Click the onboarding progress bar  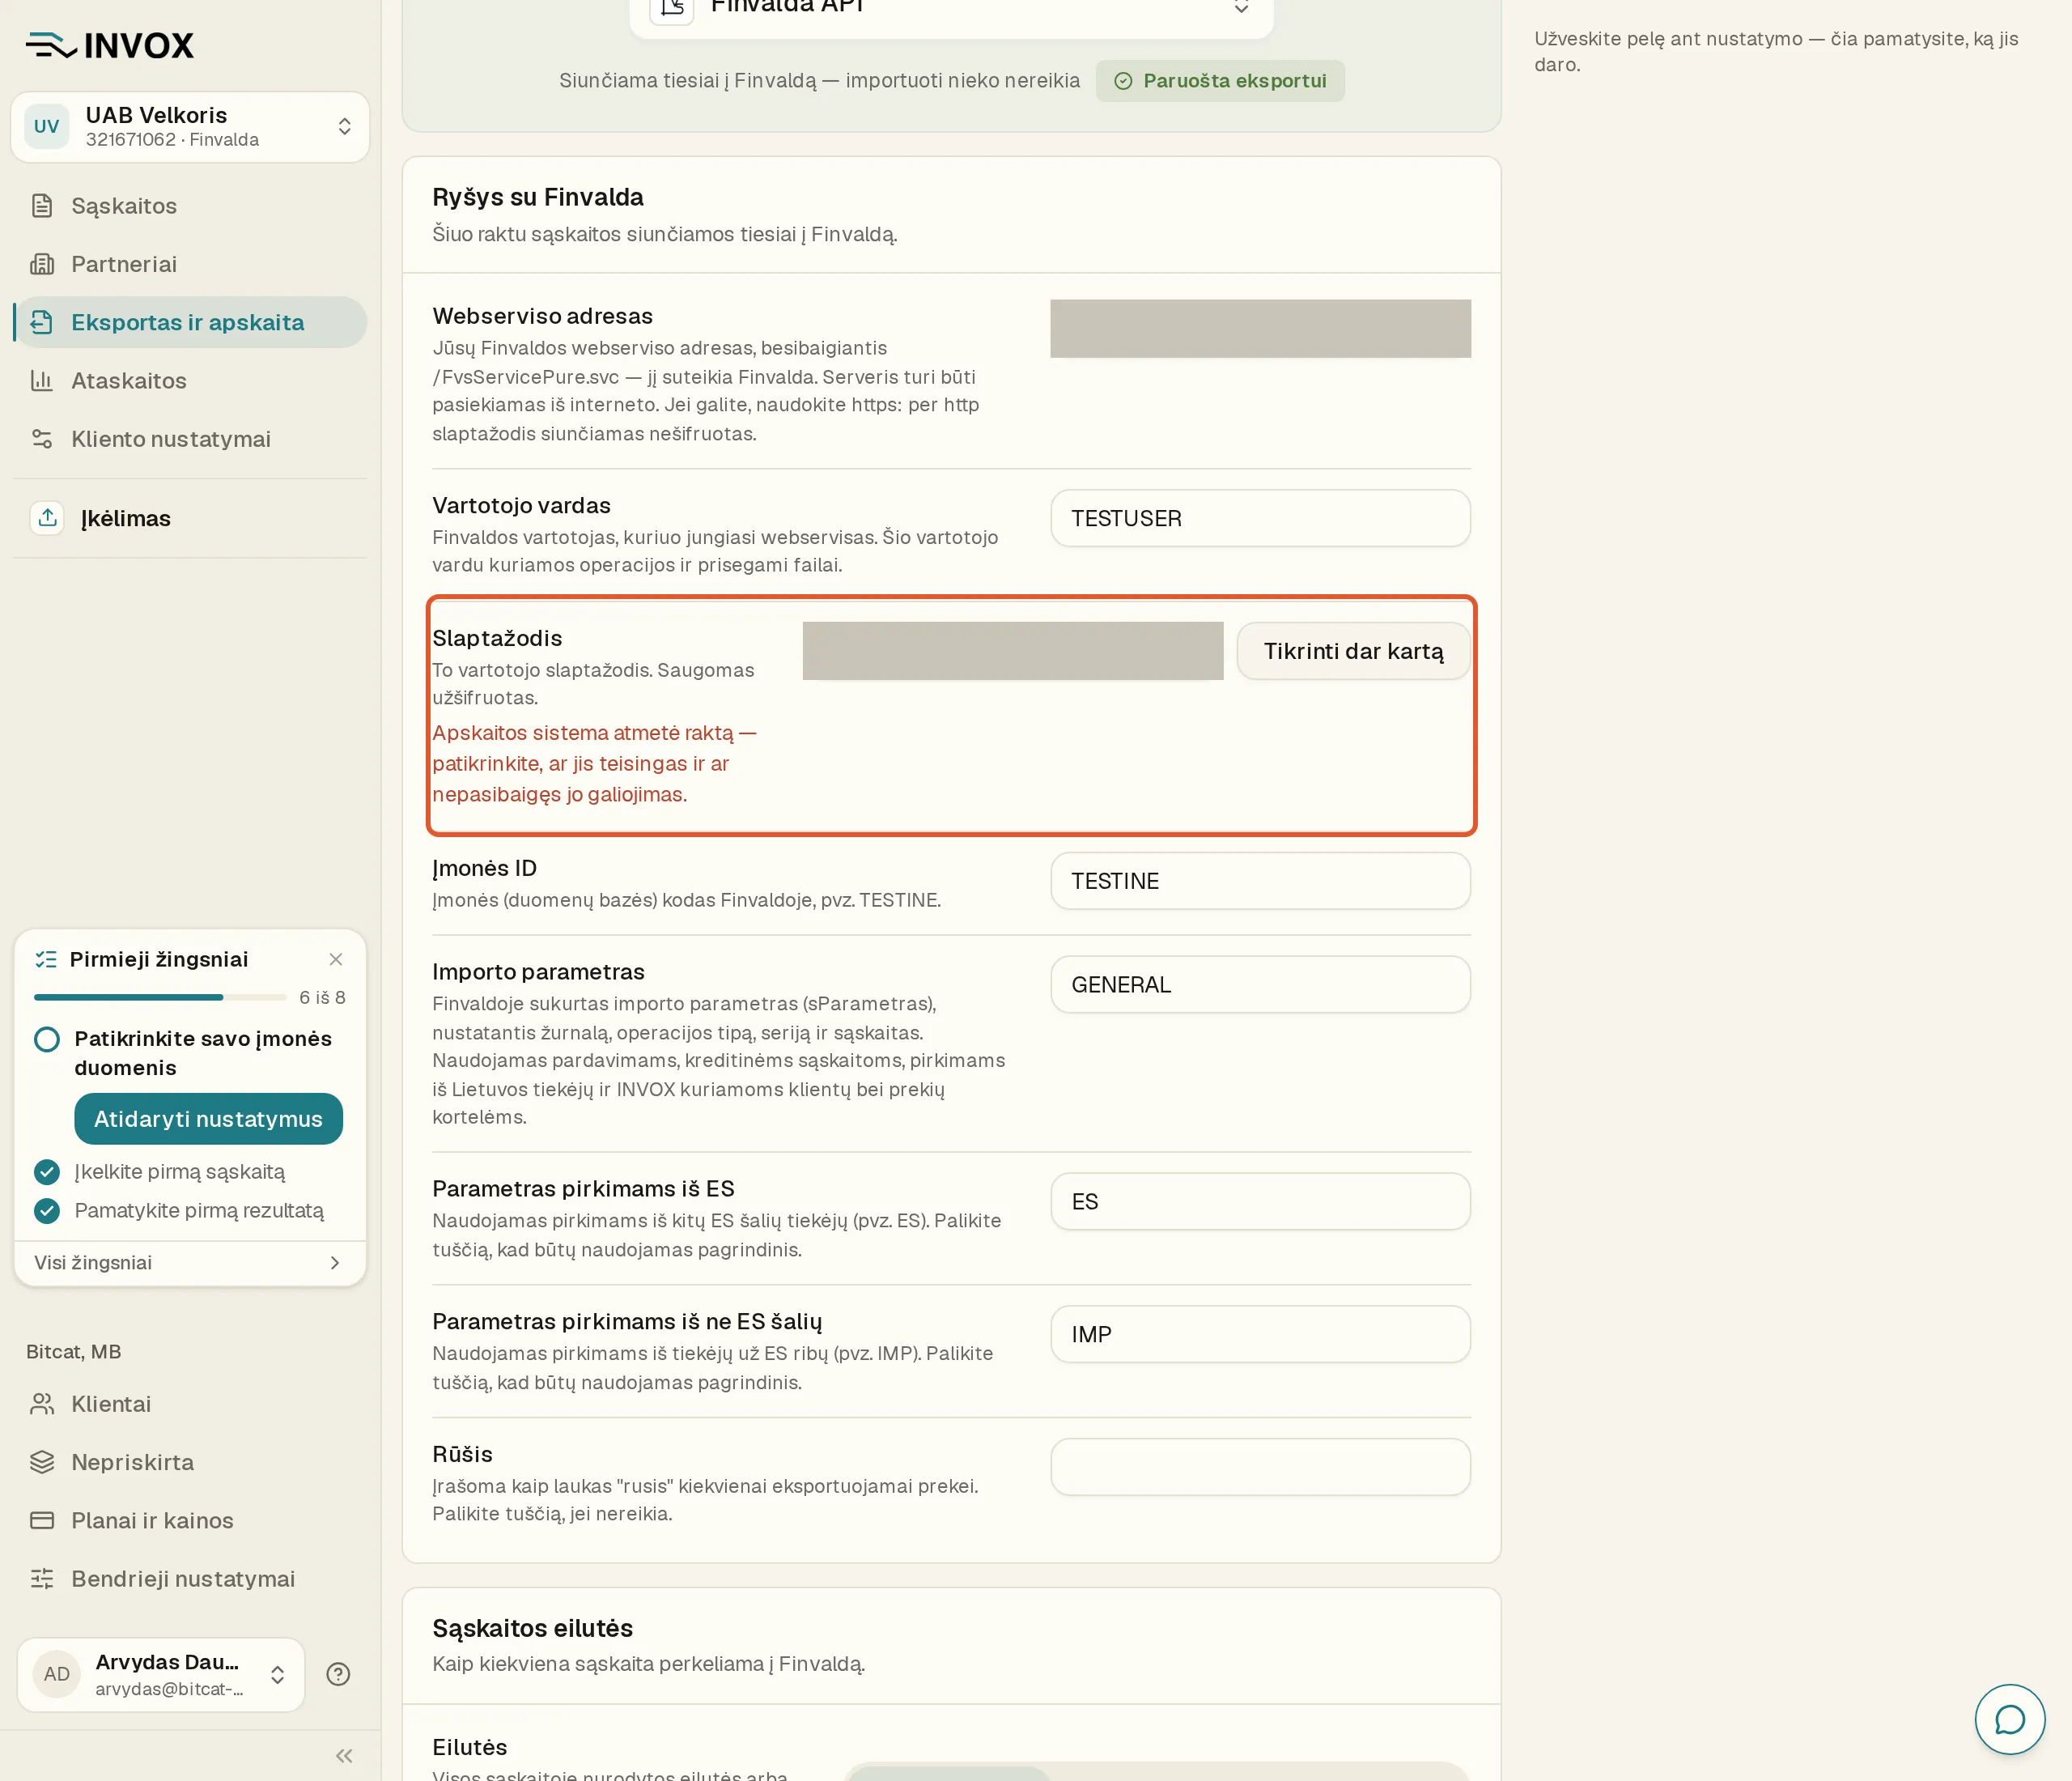click(x=160, y=998)
